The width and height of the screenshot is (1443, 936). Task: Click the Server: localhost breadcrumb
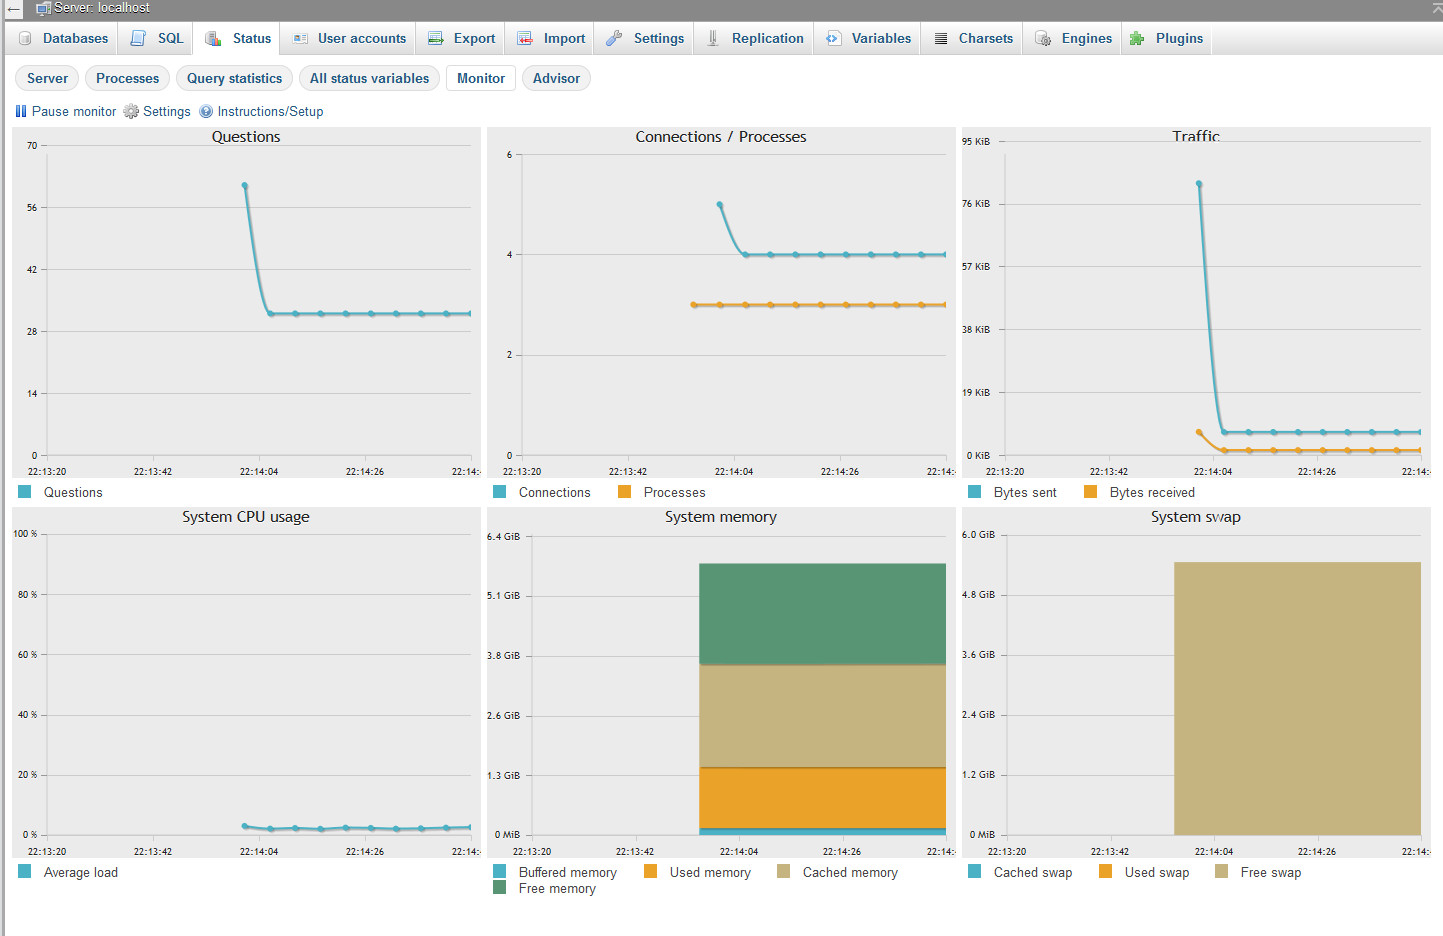(x=102, y=8)
